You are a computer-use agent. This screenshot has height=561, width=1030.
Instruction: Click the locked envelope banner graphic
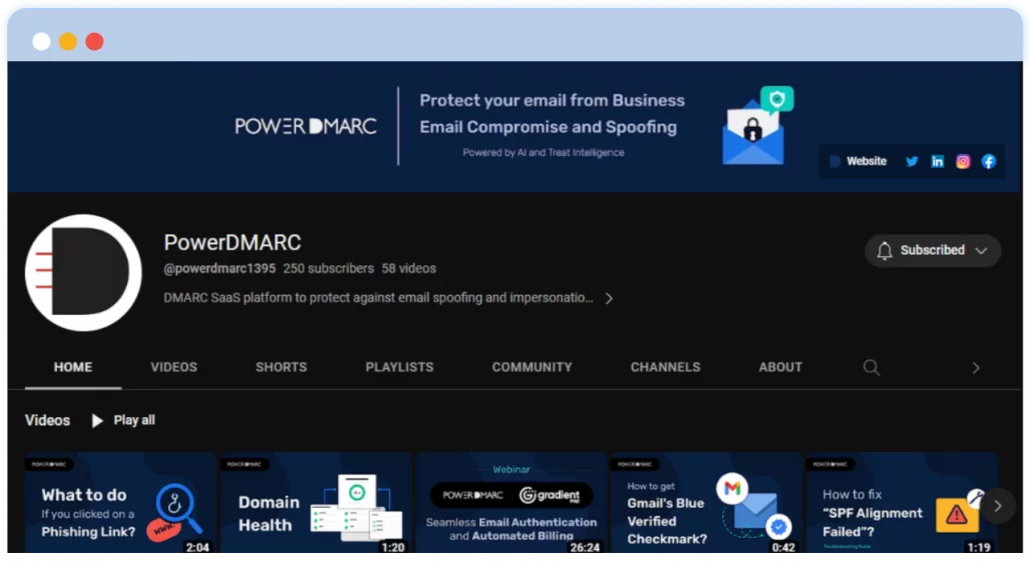(757, 126)
